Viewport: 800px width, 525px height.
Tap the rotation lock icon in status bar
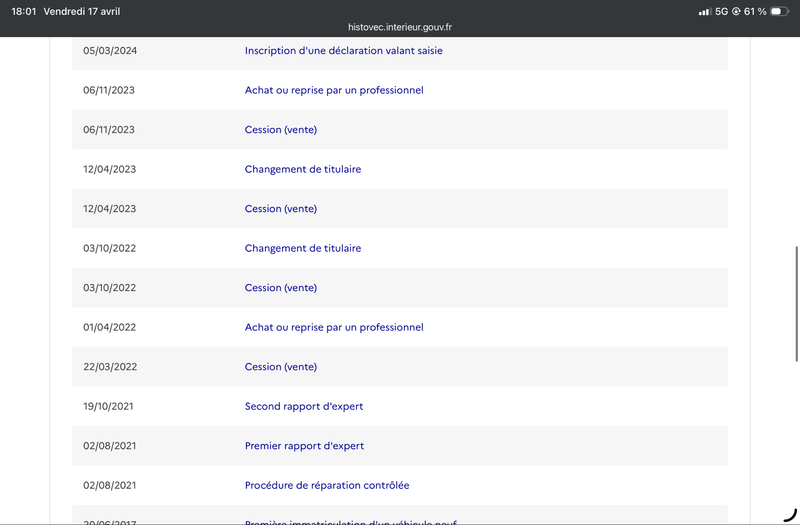pos(736,11)
